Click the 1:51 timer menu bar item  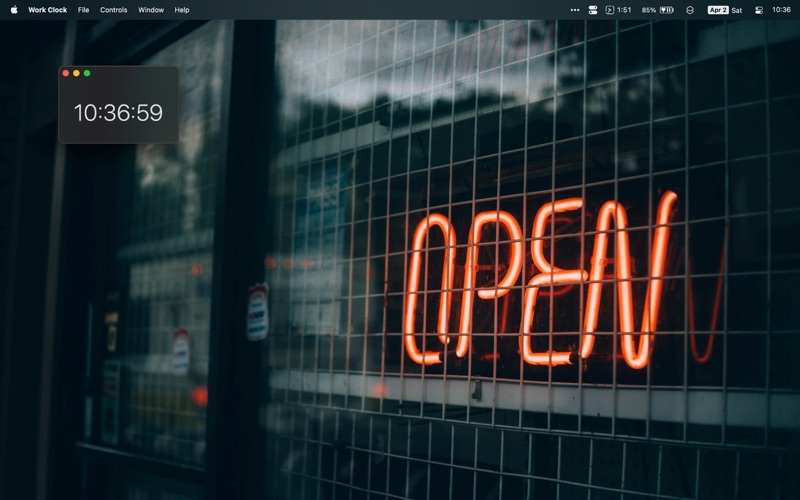(618, 10)
